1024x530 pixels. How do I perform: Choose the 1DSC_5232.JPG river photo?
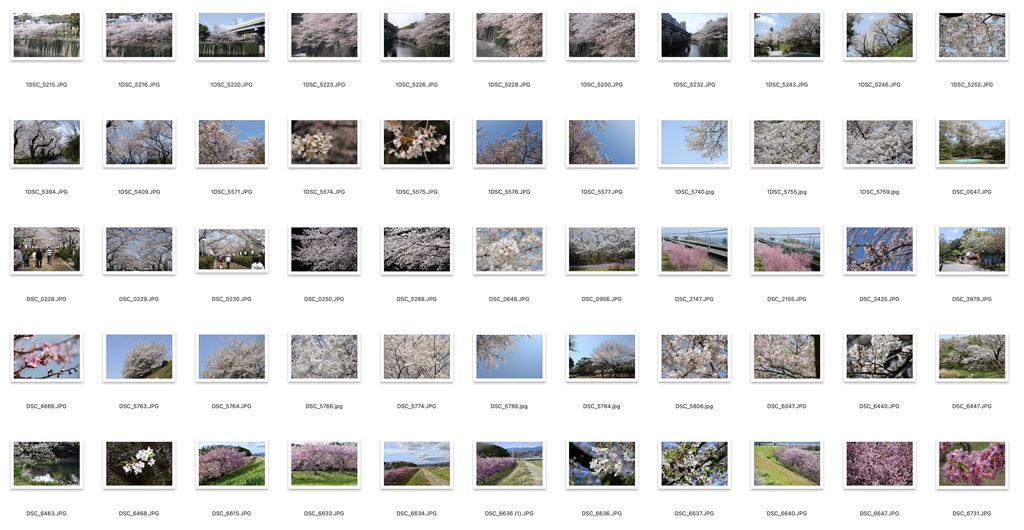[x=694, y=35]
